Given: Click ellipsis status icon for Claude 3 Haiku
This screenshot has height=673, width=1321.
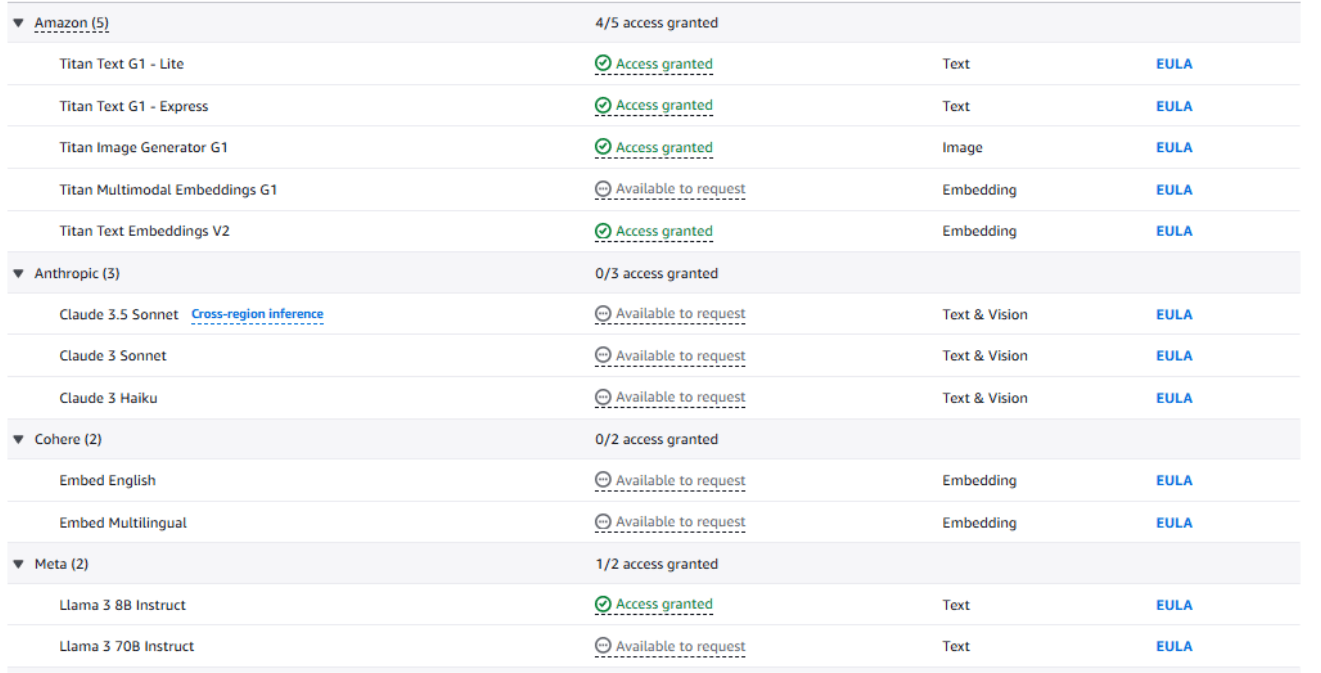Looking at the screenshot, I should (603, 398).
